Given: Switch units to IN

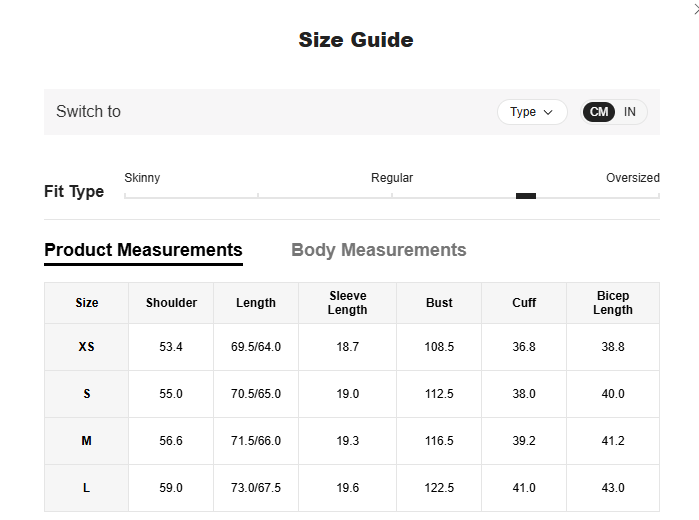Looking at the screenshot, I should (630, 112).
